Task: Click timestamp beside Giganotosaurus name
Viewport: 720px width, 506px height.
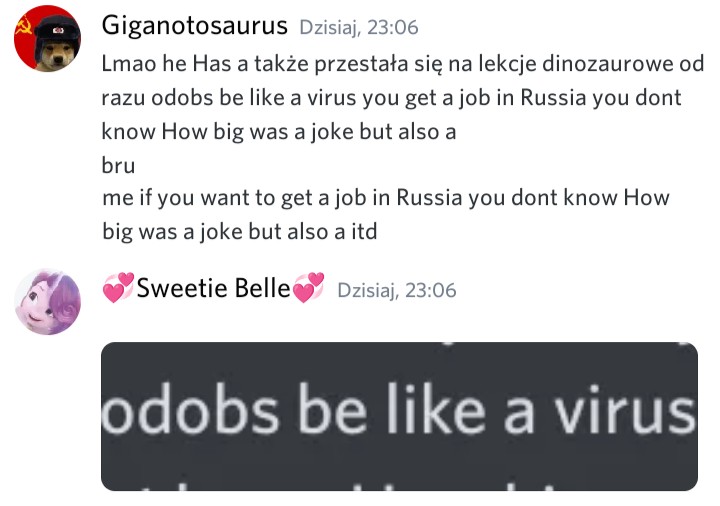Action: tap(359, 28)
